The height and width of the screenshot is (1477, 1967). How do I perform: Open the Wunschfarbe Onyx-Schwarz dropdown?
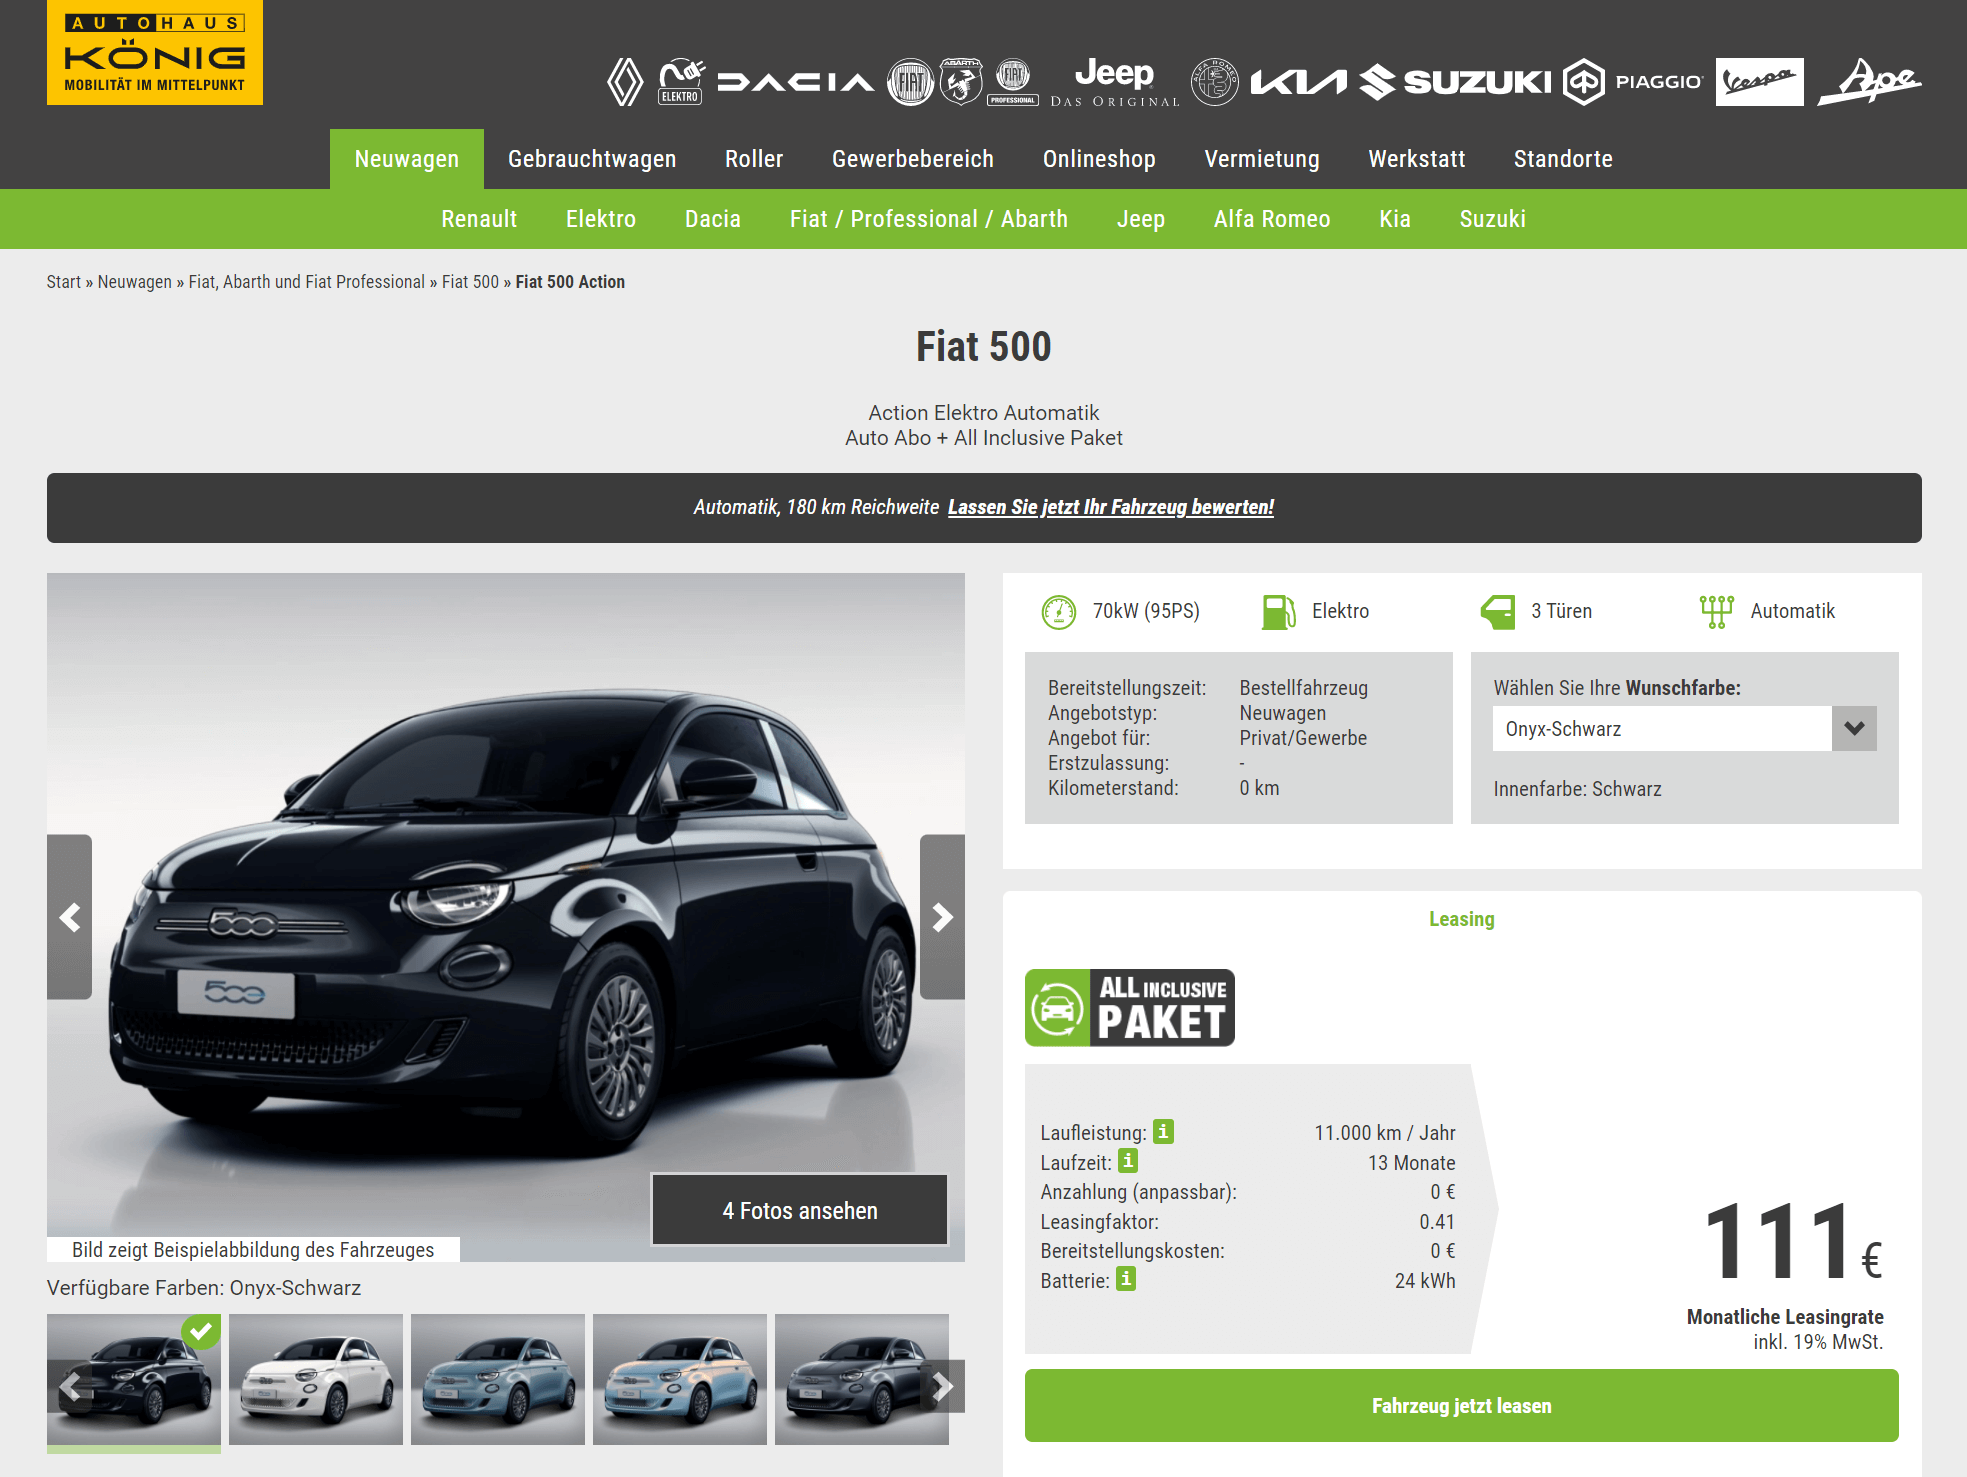coord(1685,729)
